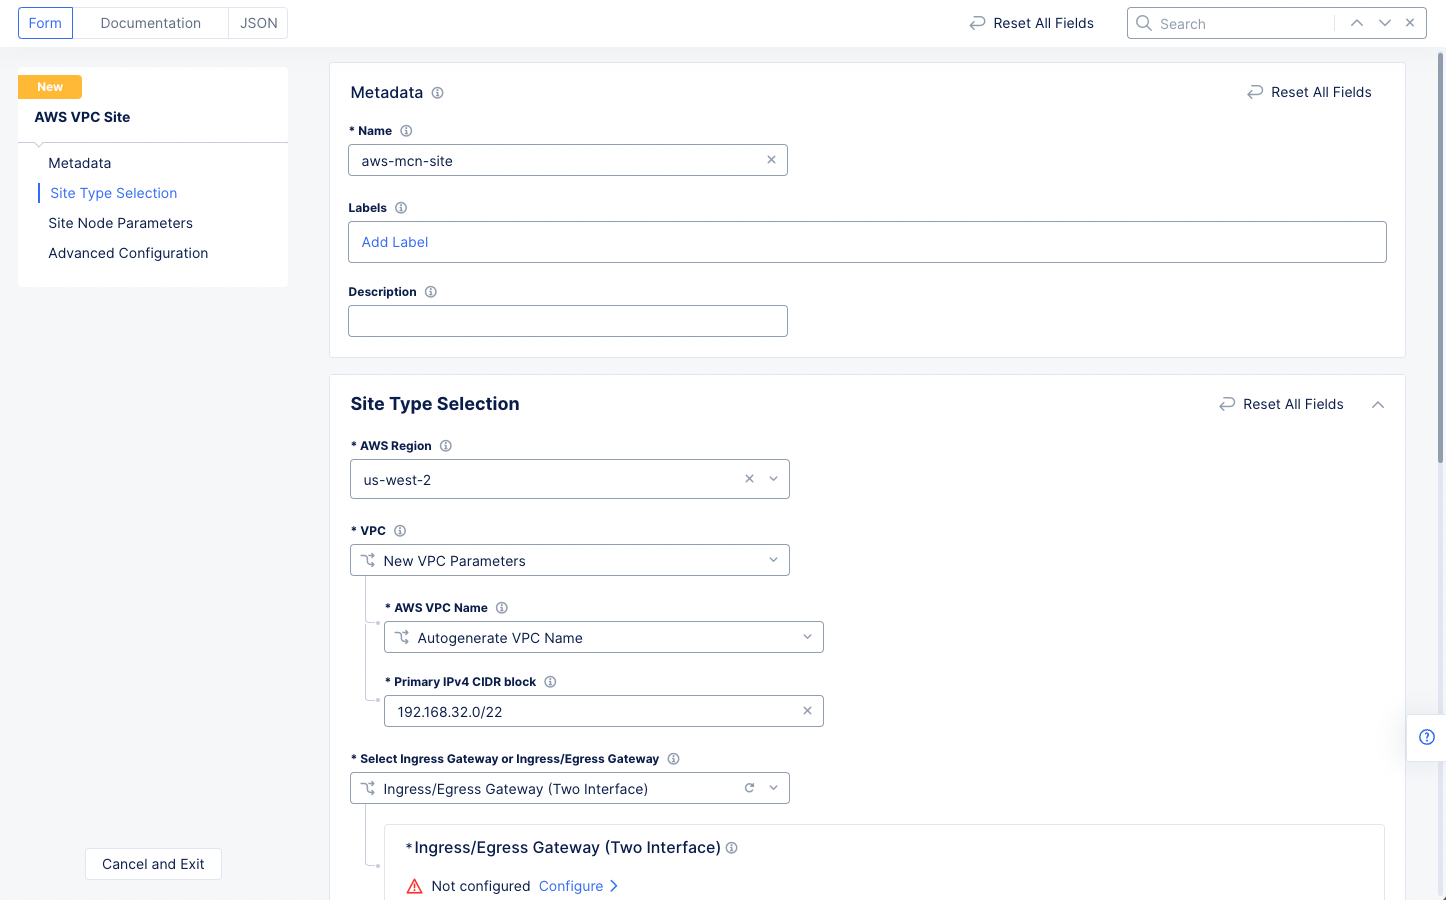Switch to the JSON tab
1446x900 pixels.
pyautogui.click(x=257, y=22)
